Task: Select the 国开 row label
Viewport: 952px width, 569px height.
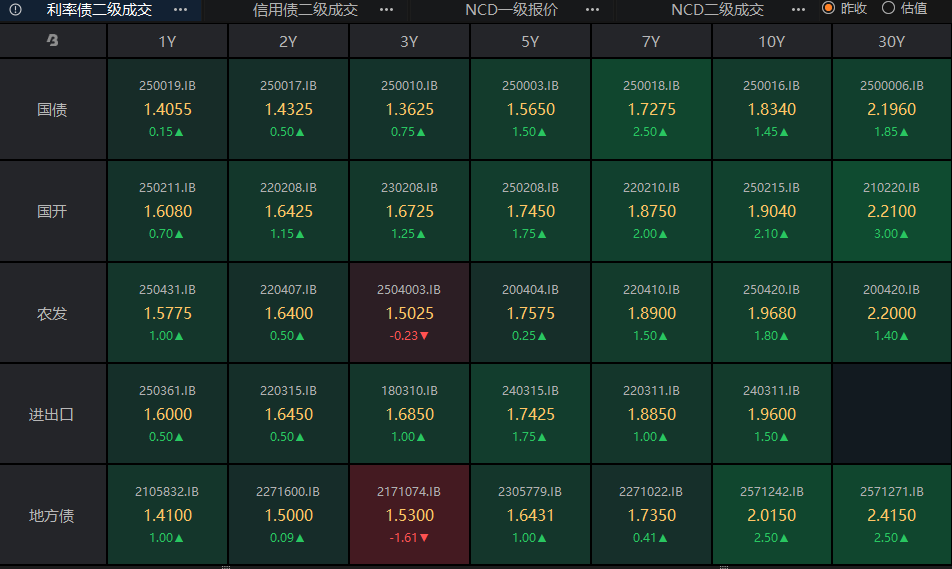Action: tap(53, 211)
